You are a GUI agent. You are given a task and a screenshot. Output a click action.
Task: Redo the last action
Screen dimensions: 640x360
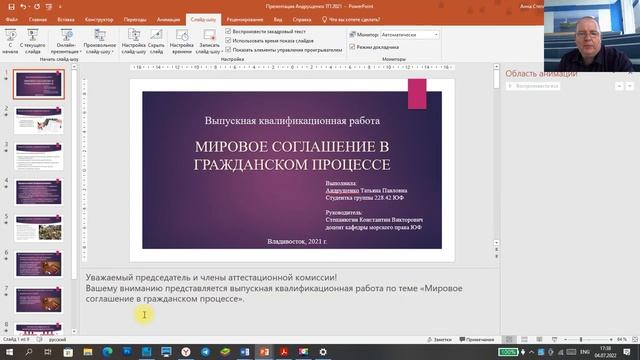tap(37, 7)
